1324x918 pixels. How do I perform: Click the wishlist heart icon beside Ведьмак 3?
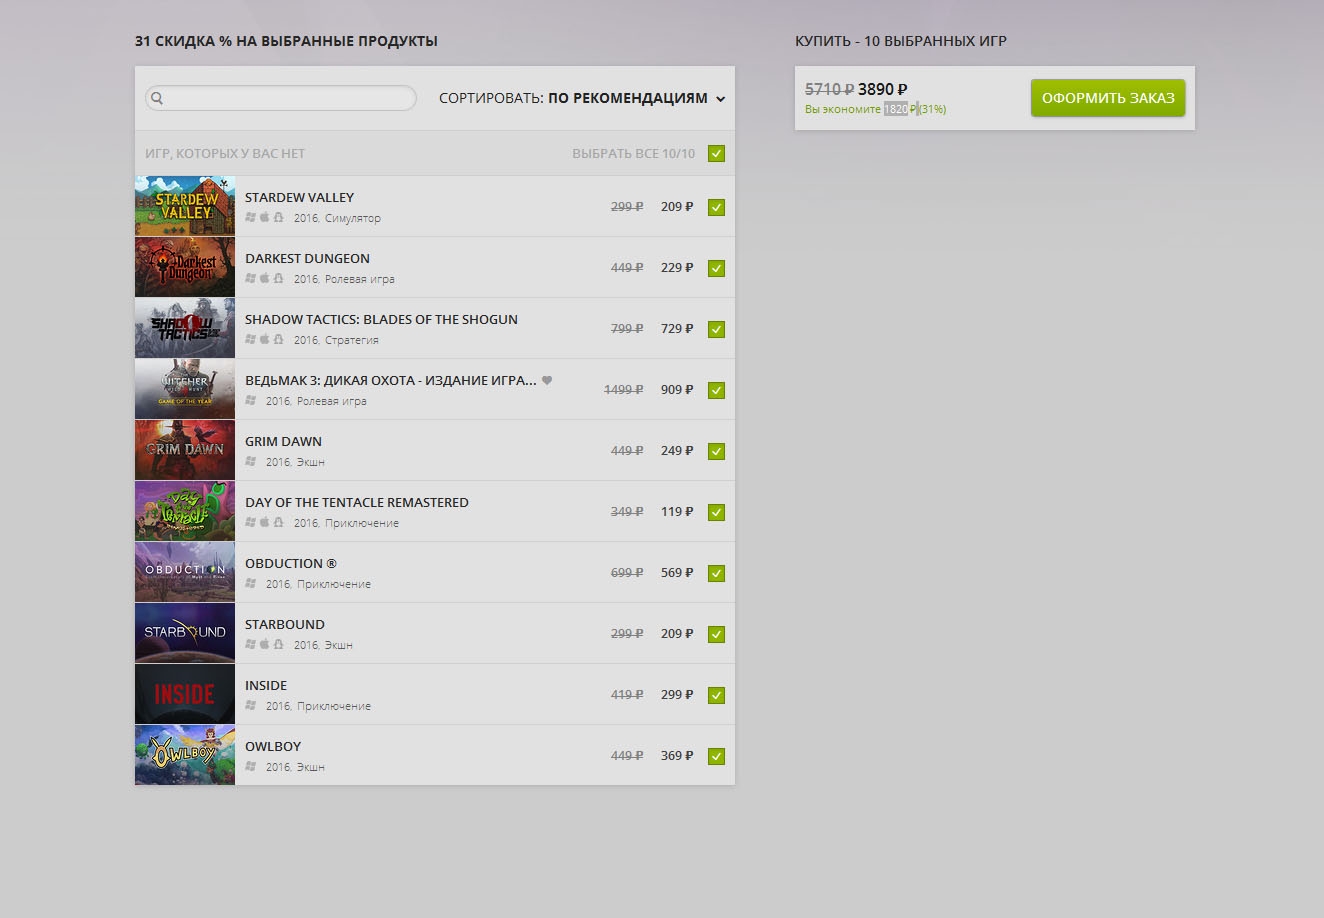(x=547, y=380)
